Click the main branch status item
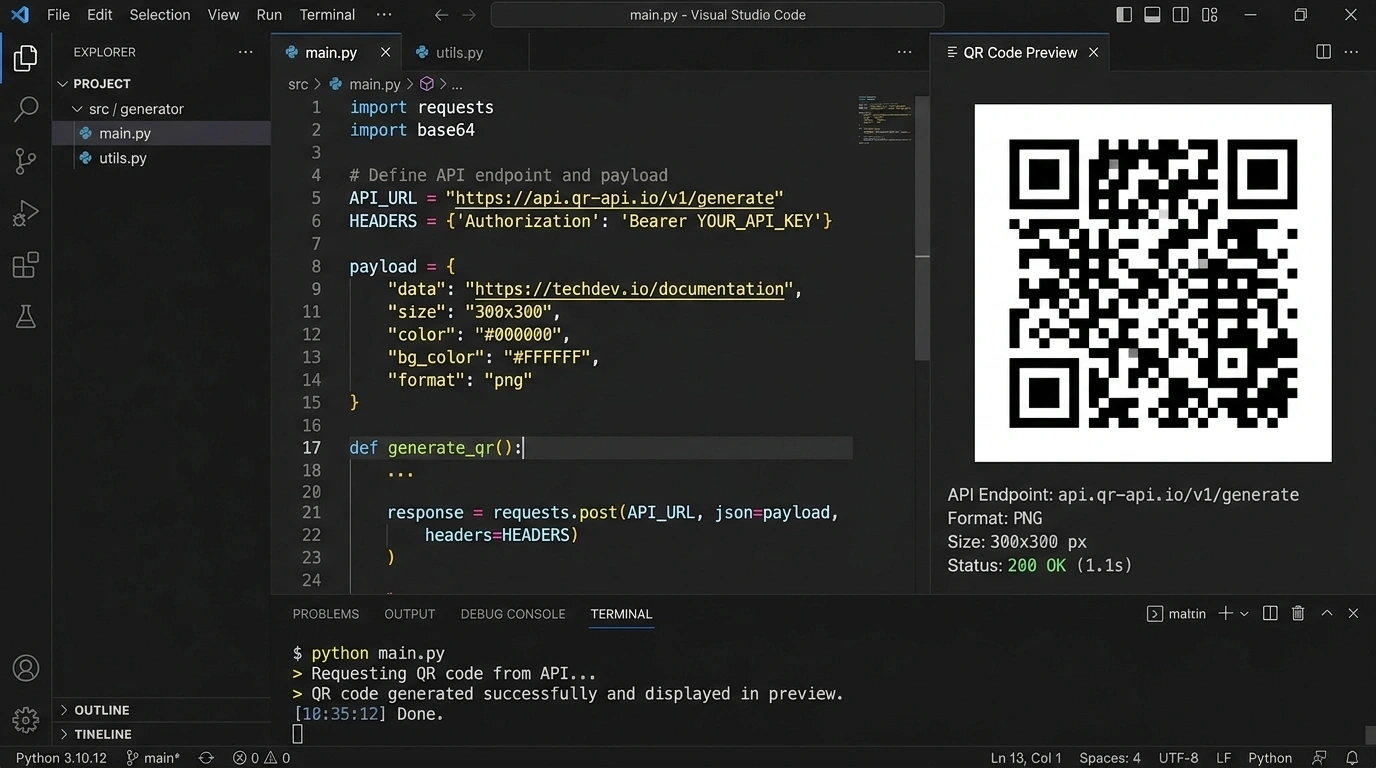The width and height of the screenshot is (1376, 768). coord(153,758)
